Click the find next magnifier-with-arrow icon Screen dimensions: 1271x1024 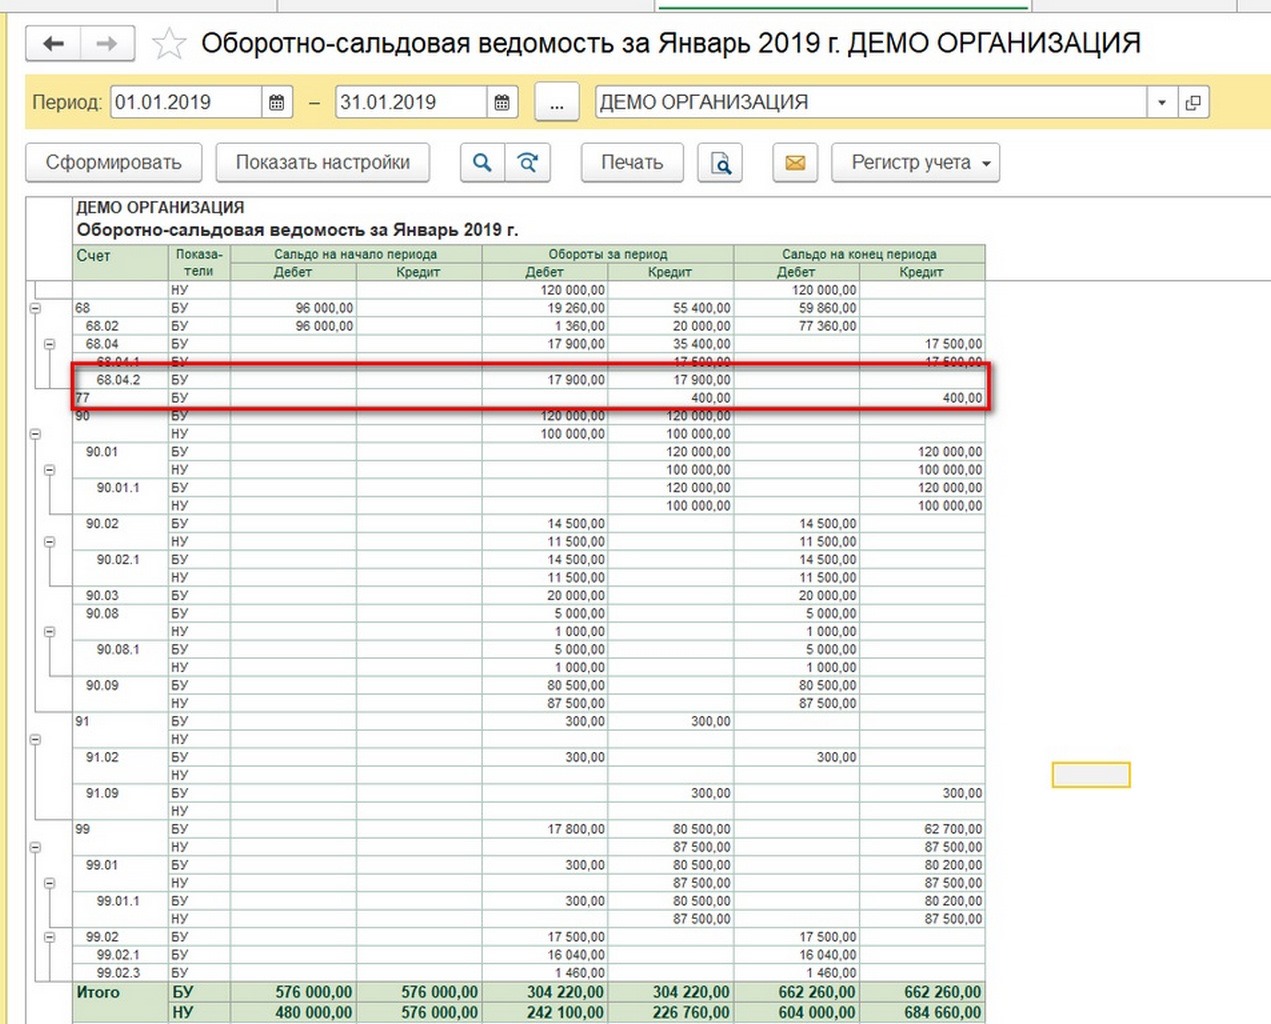tap(528, 163)
